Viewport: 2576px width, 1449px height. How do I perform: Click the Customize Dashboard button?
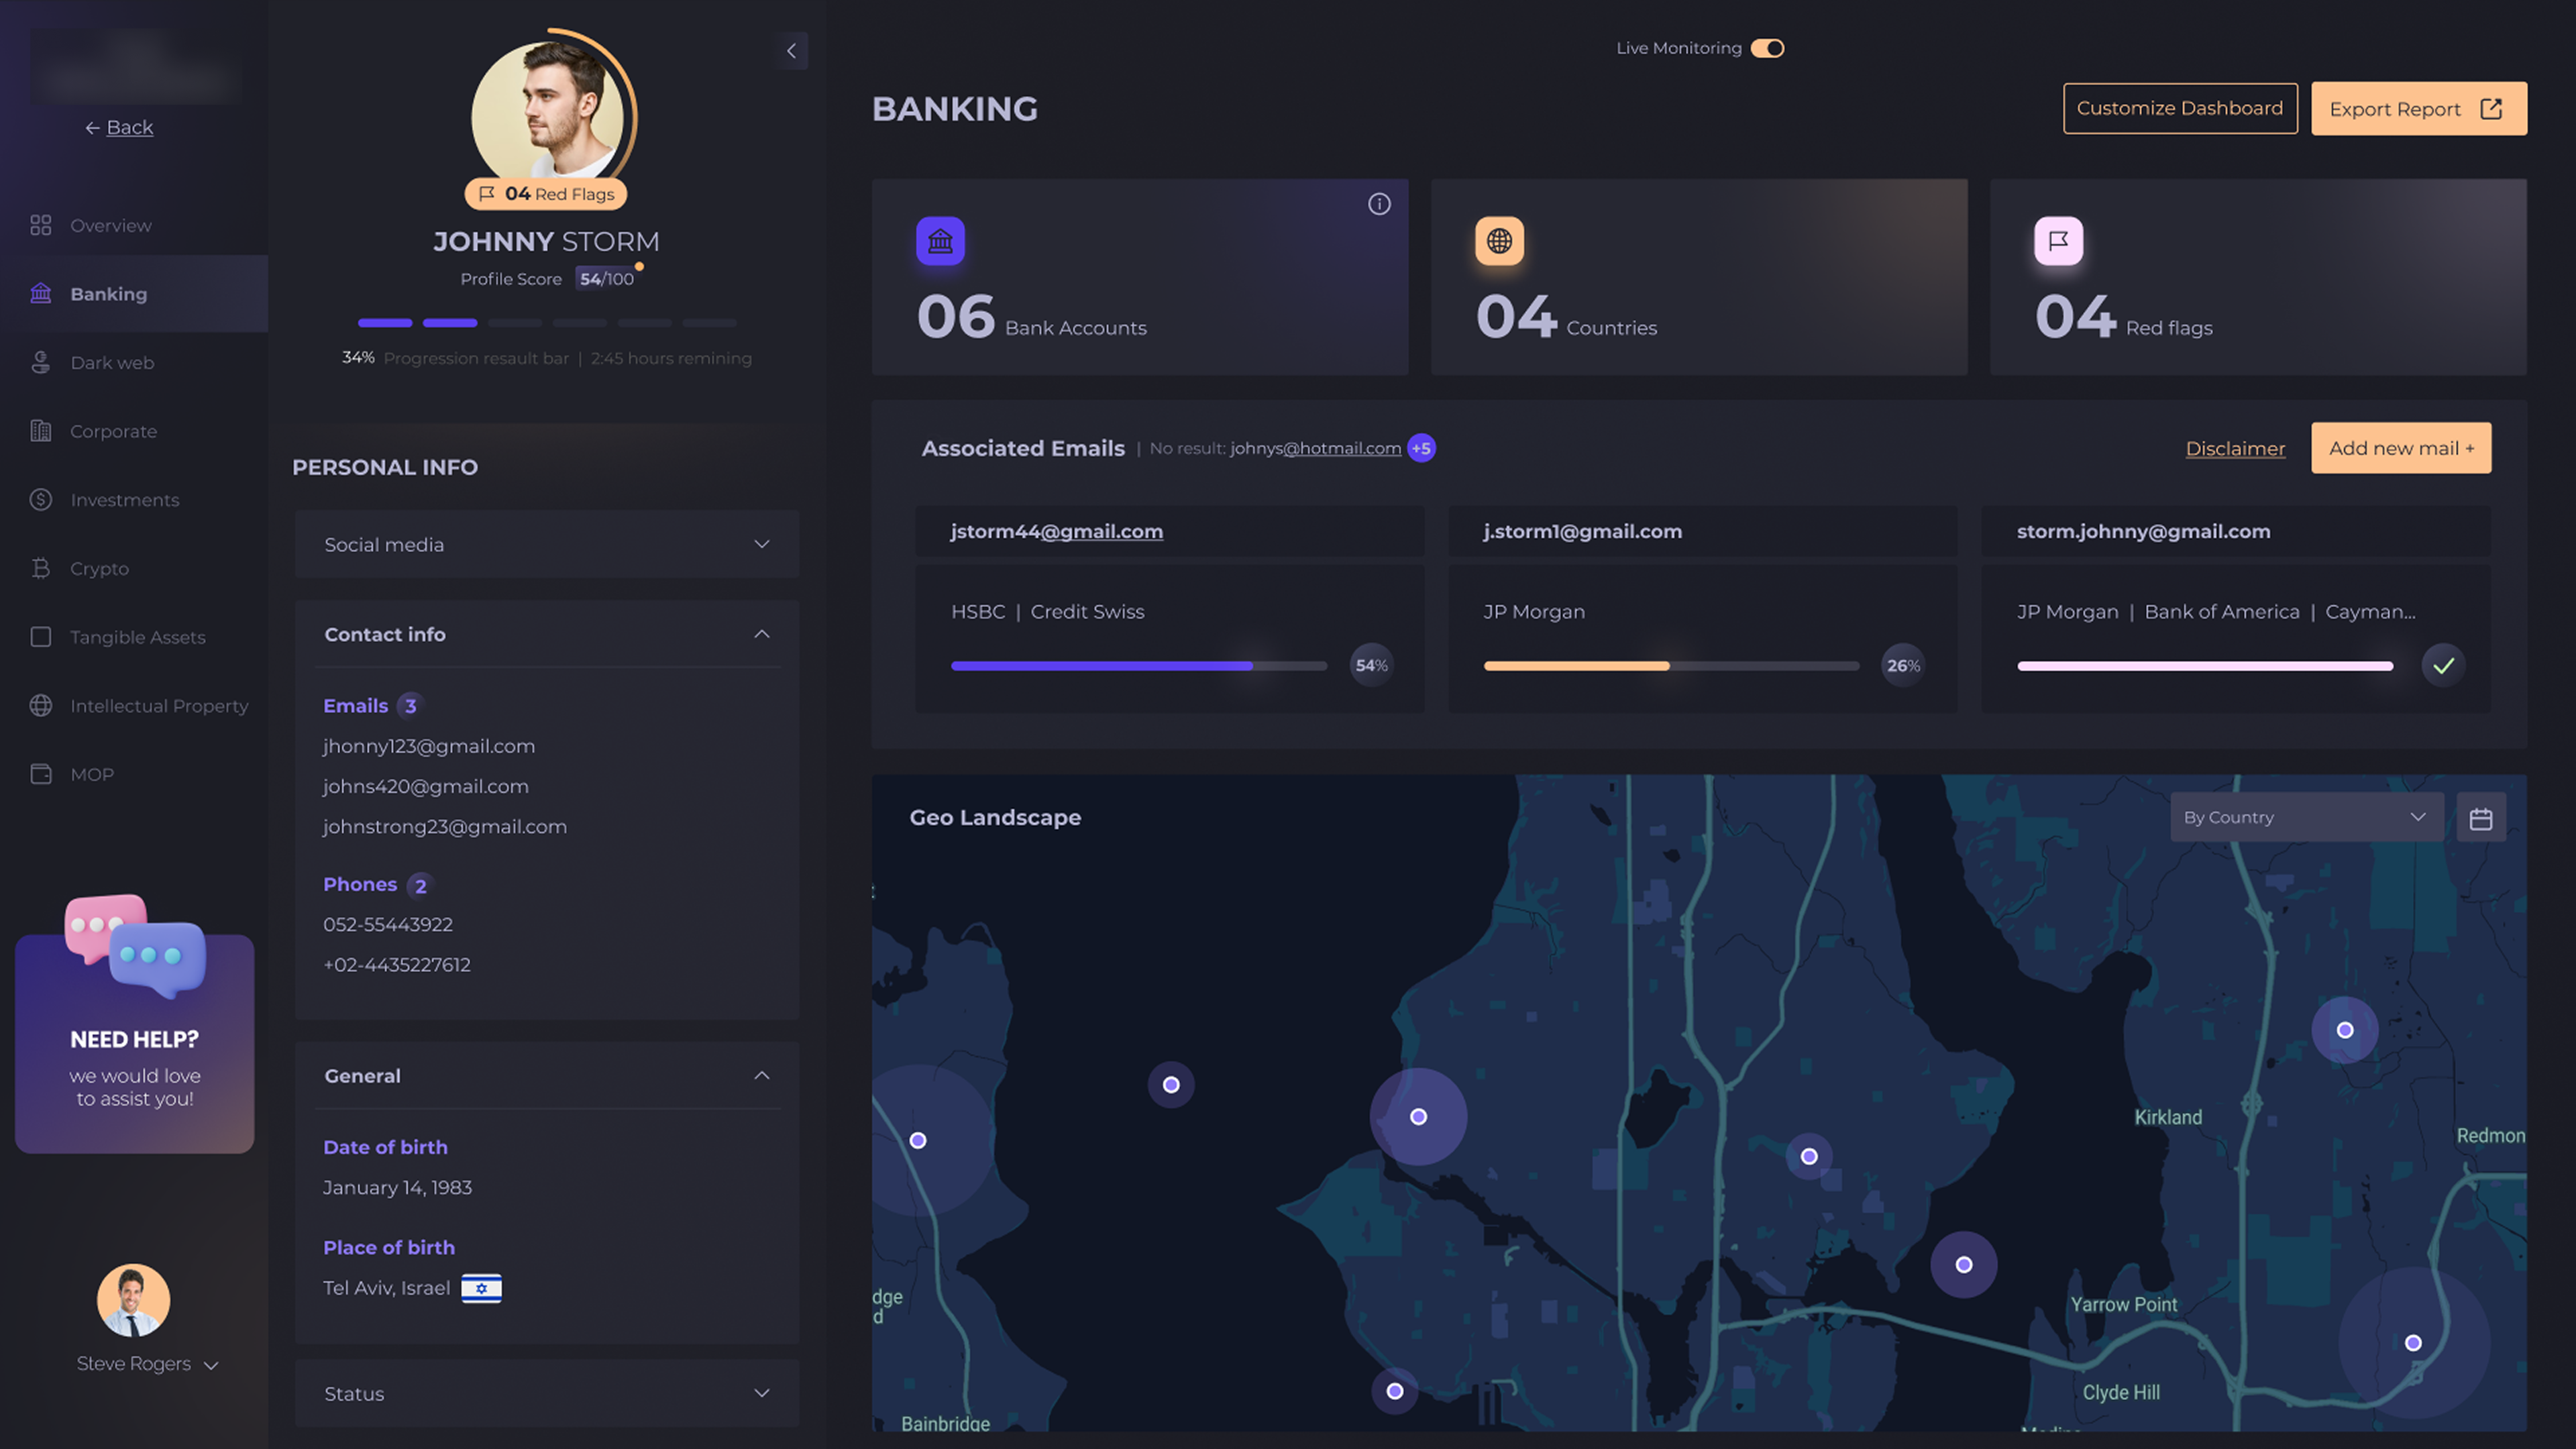click(x=2180, y=108)
